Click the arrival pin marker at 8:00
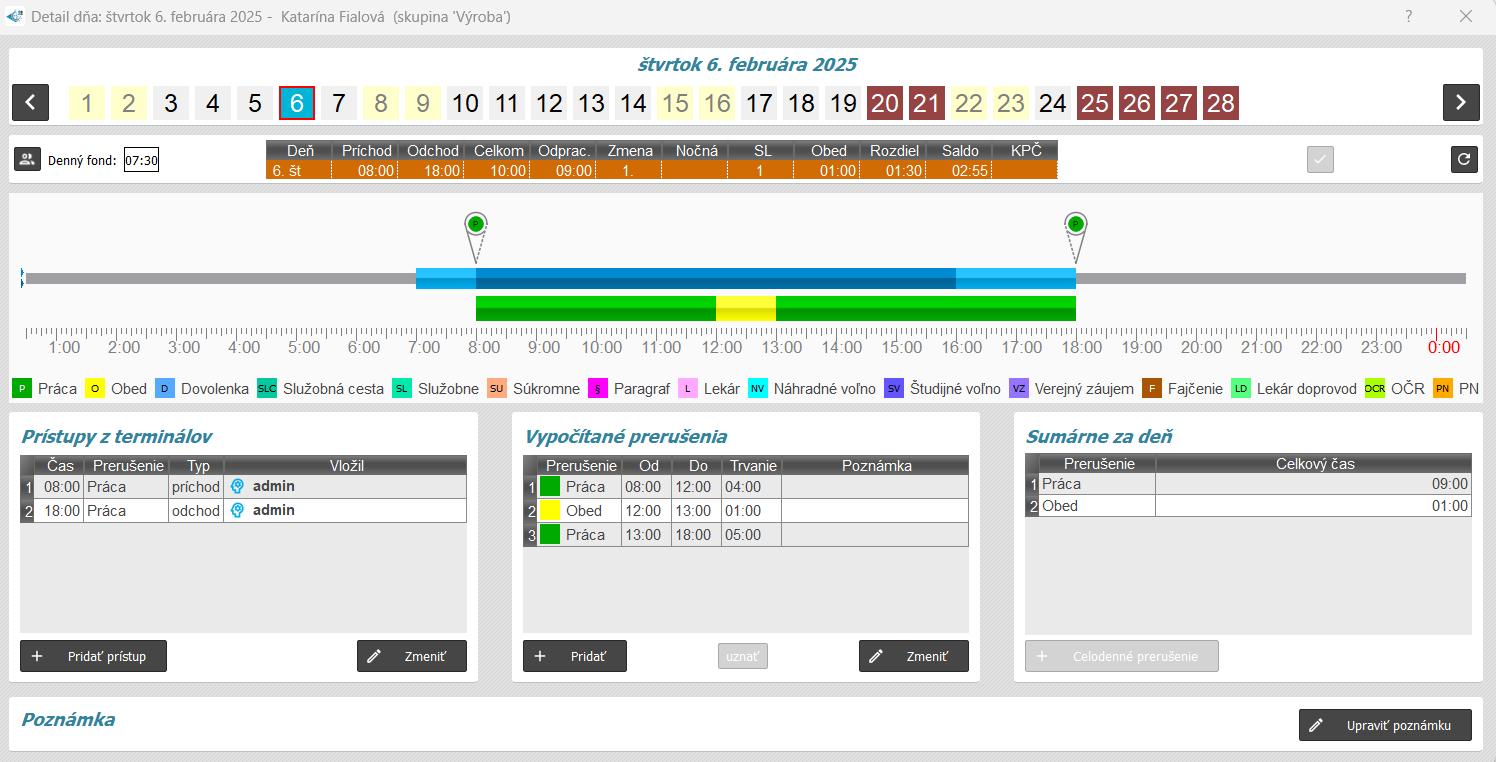 pos(476,225)
